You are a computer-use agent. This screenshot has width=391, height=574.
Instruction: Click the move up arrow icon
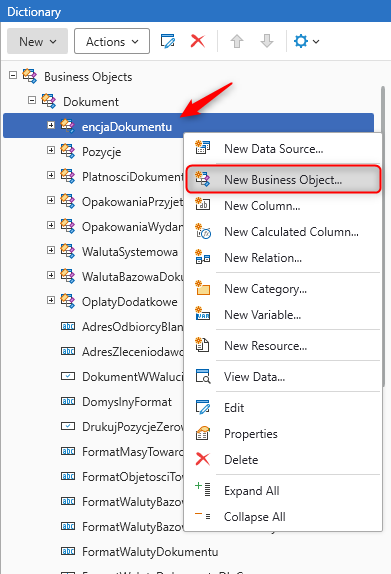237,41
